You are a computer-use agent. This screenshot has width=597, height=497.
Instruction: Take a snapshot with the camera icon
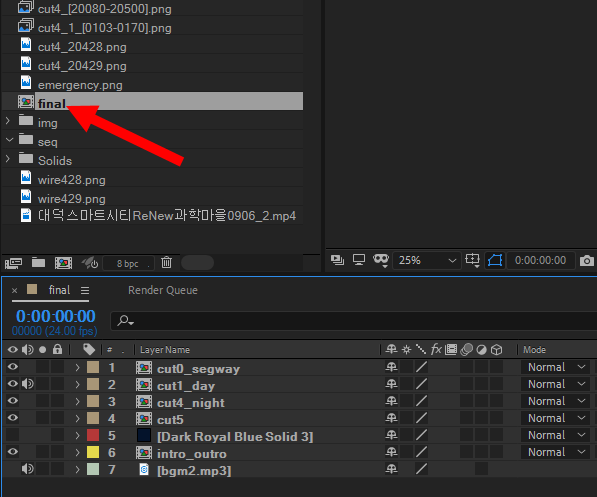587,261
